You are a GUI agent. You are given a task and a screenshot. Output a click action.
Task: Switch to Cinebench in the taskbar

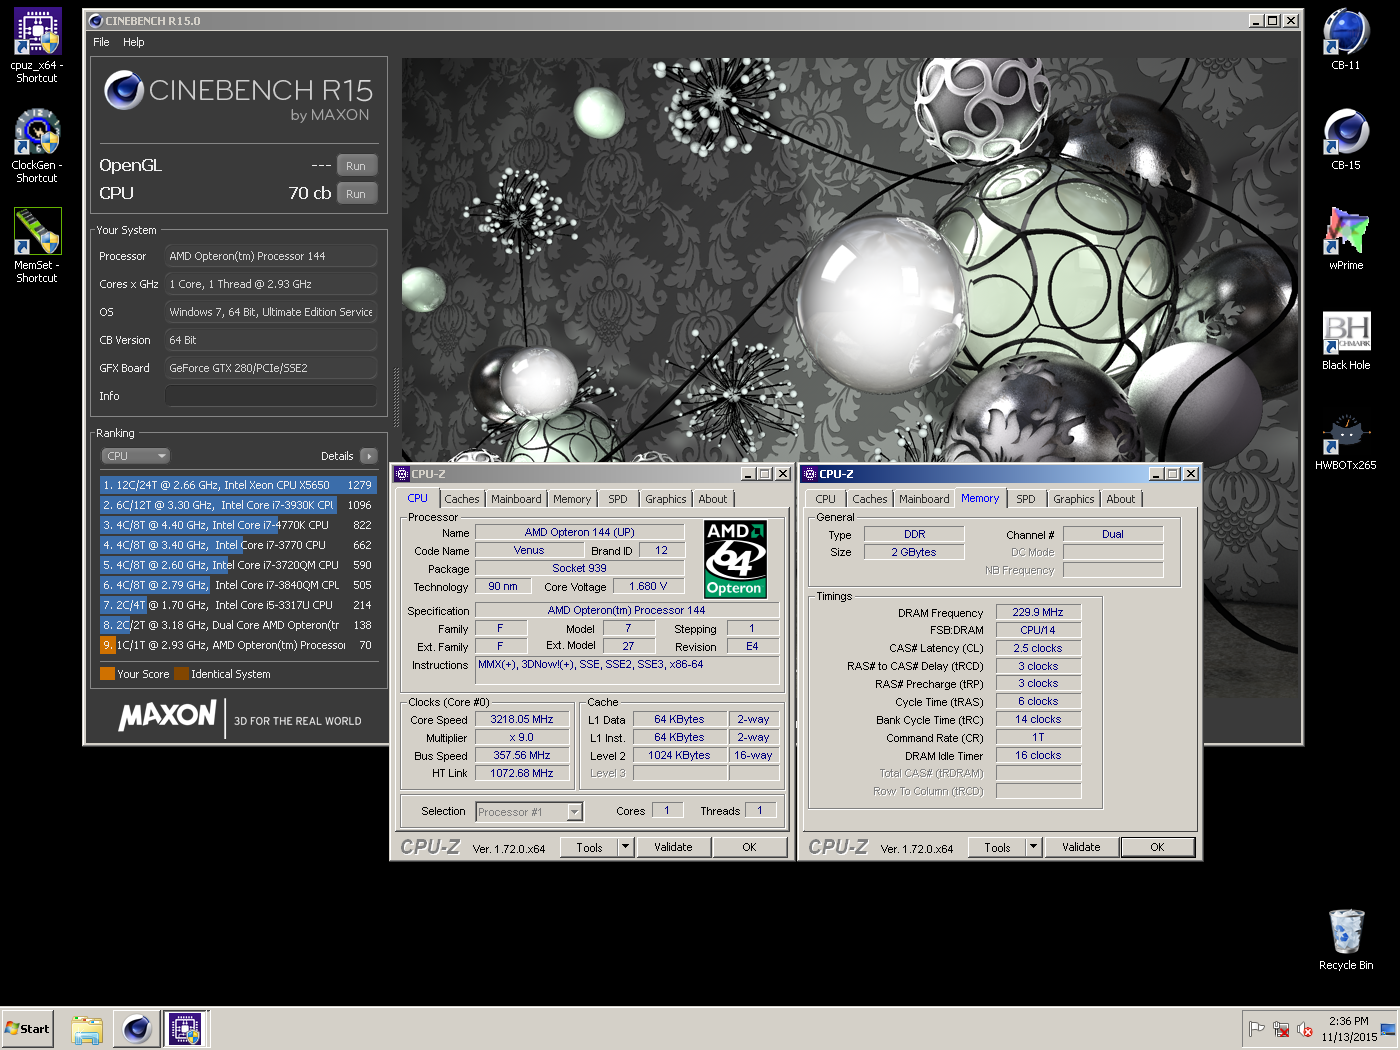pyautogui.click(x=137, y=1029)
